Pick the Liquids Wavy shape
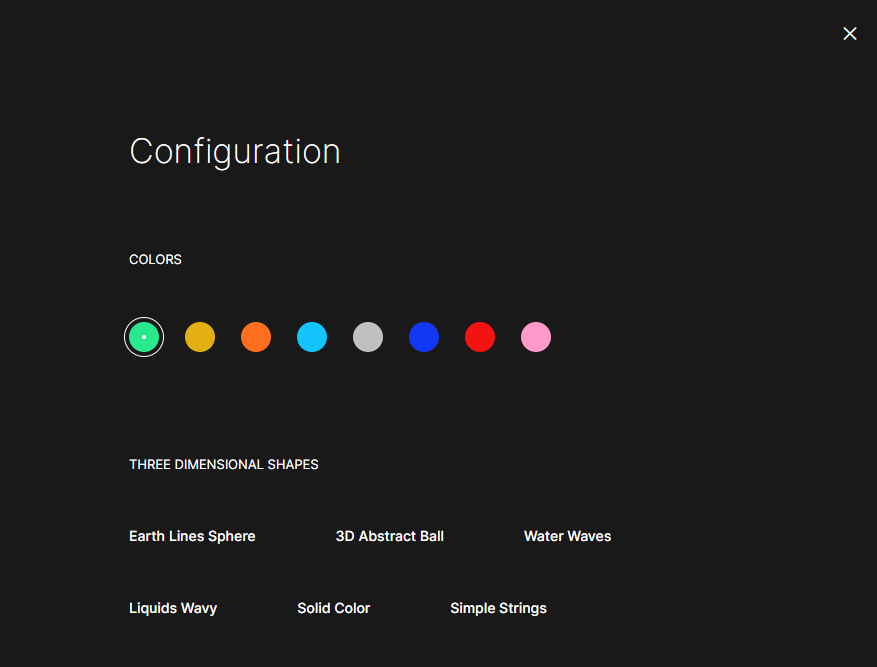 tap(173, 608)
